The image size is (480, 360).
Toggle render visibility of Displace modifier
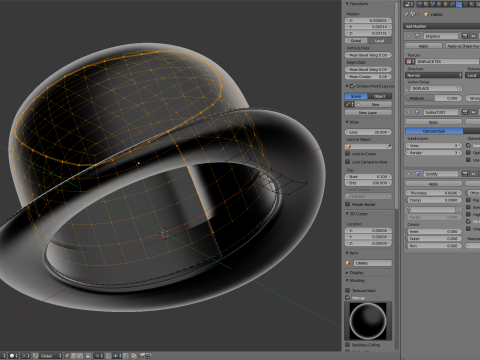point(465,36)
